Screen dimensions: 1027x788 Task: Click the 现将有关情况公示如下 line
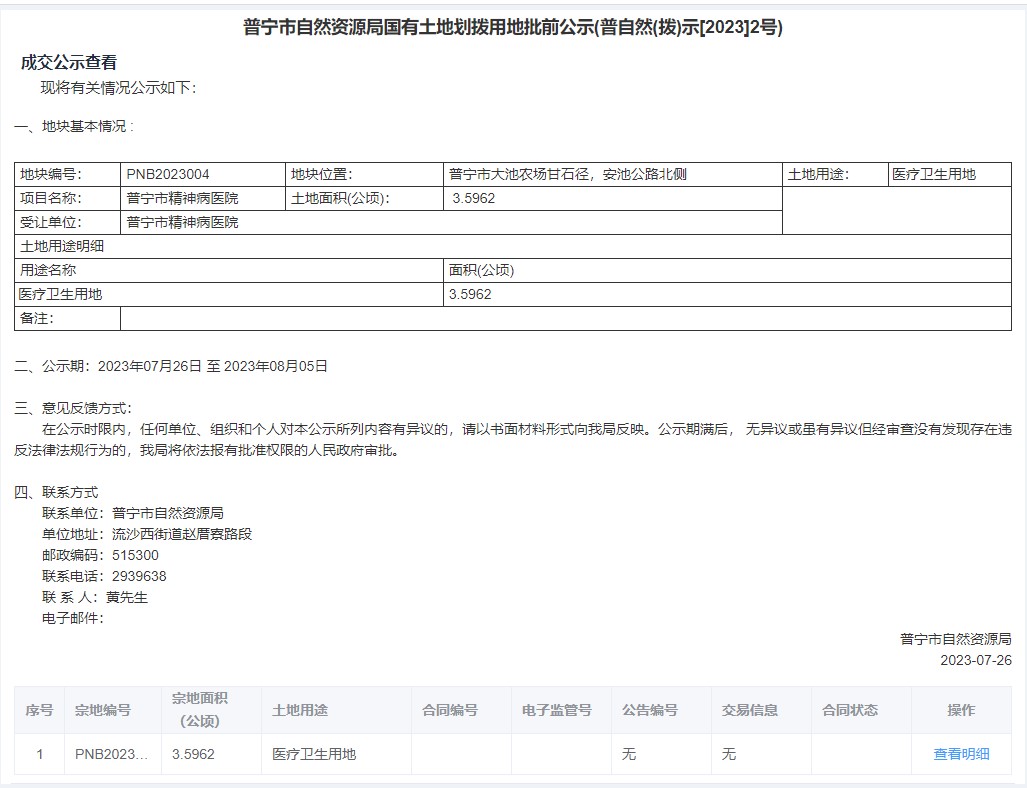click(119, 88)
